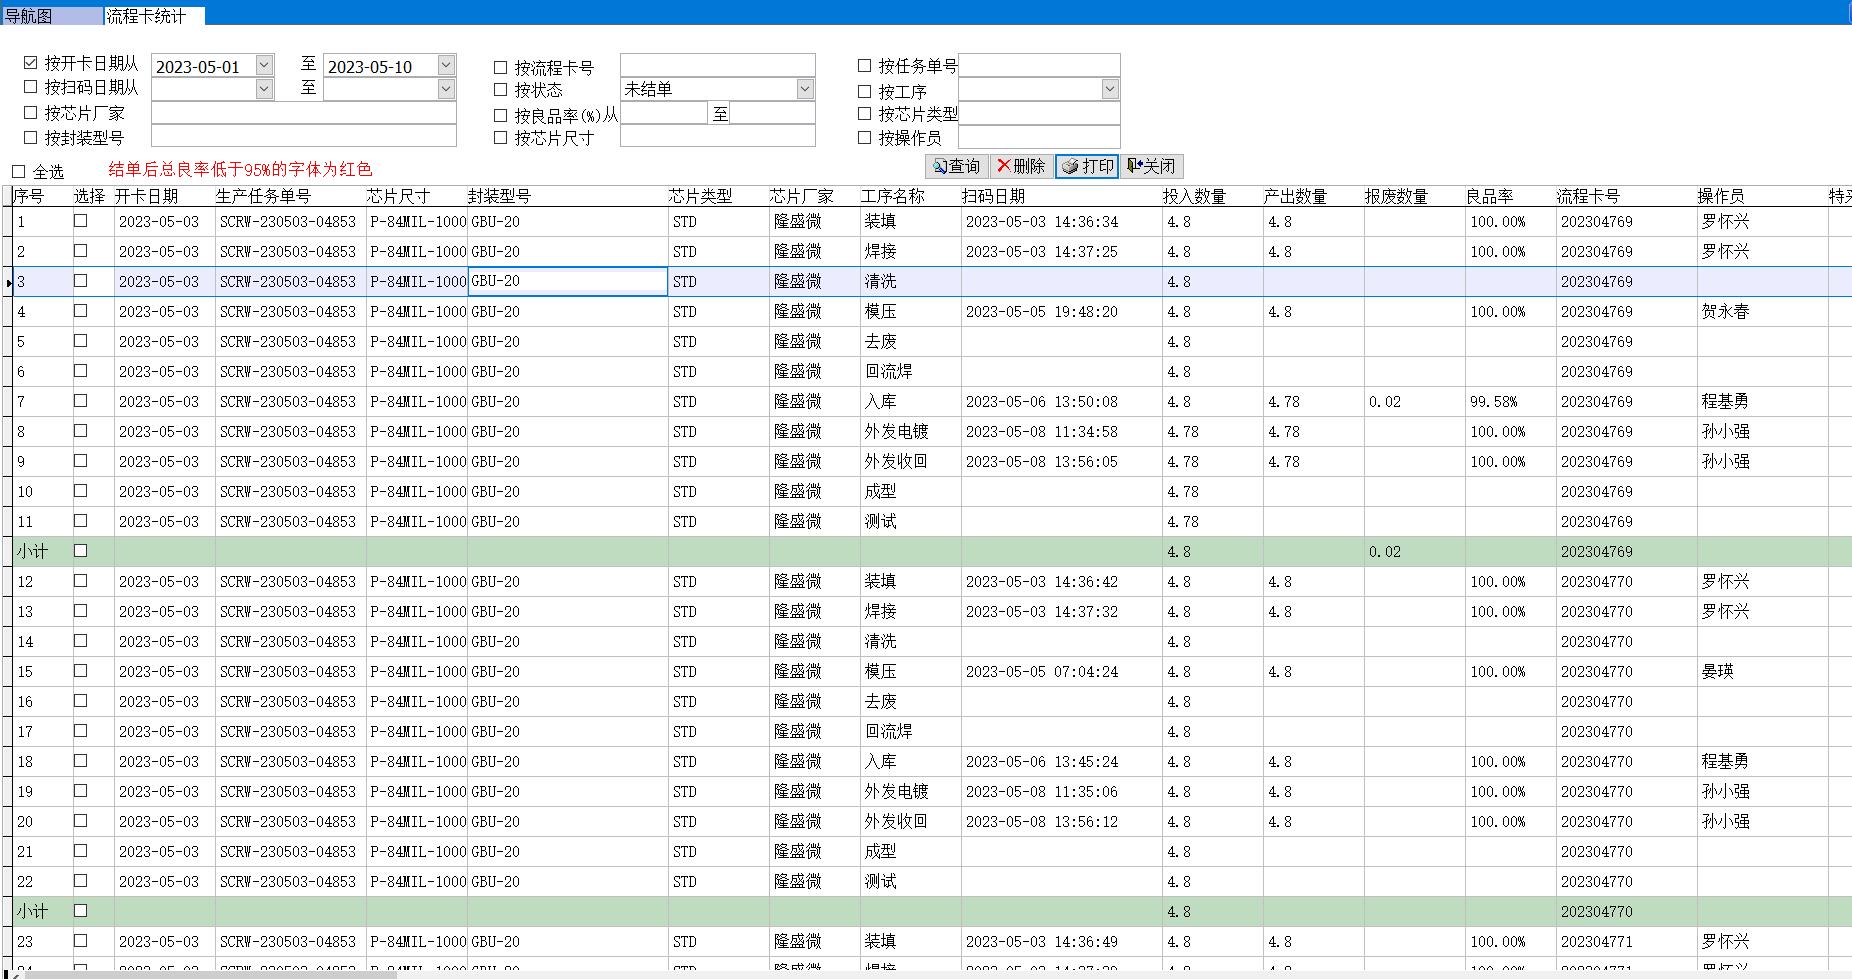Open the start date 2023-05-01 dropdown
This screenshot has width=1852, height=979.
(x=264, y=65)
